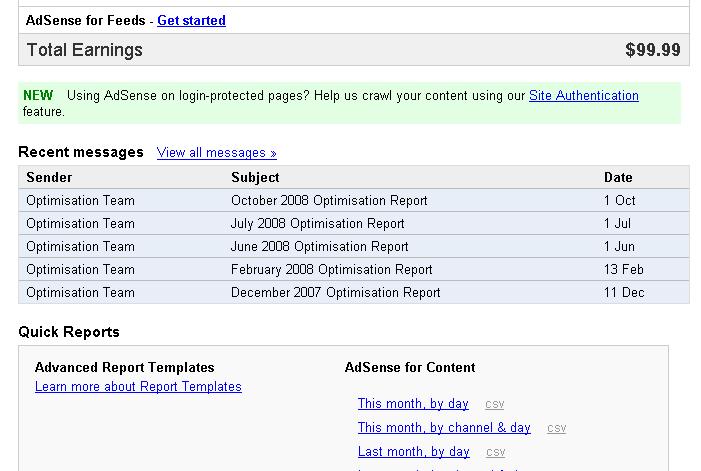Click the Total Earnings amount $99.99

(x=652, y=50)
